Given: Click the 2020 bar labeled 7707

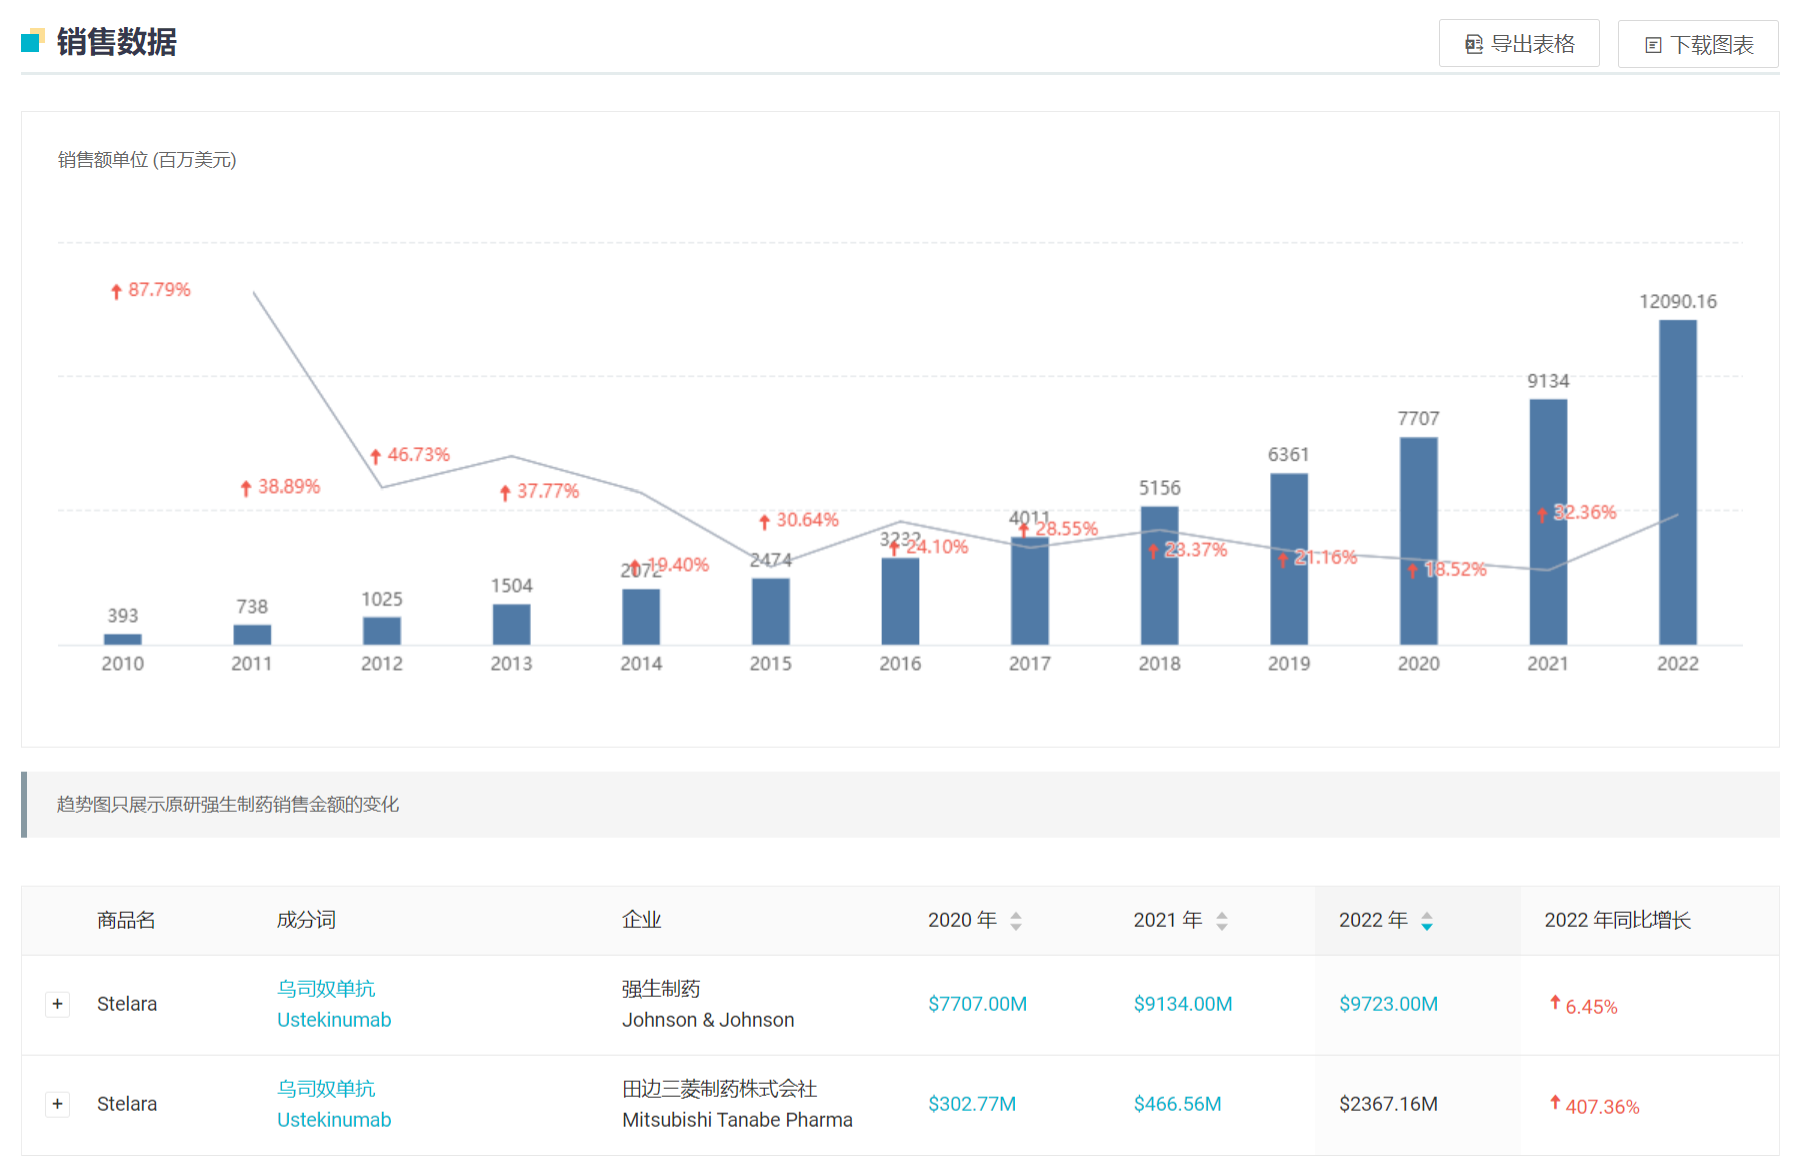Looking at the screenshot, I should coord(1418,541).
